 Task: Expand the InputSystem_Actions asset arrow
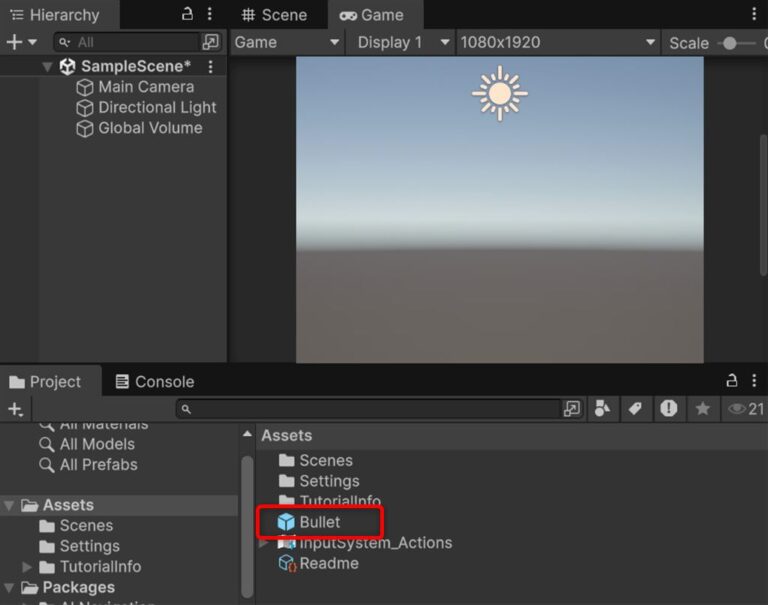pos(264,543)
